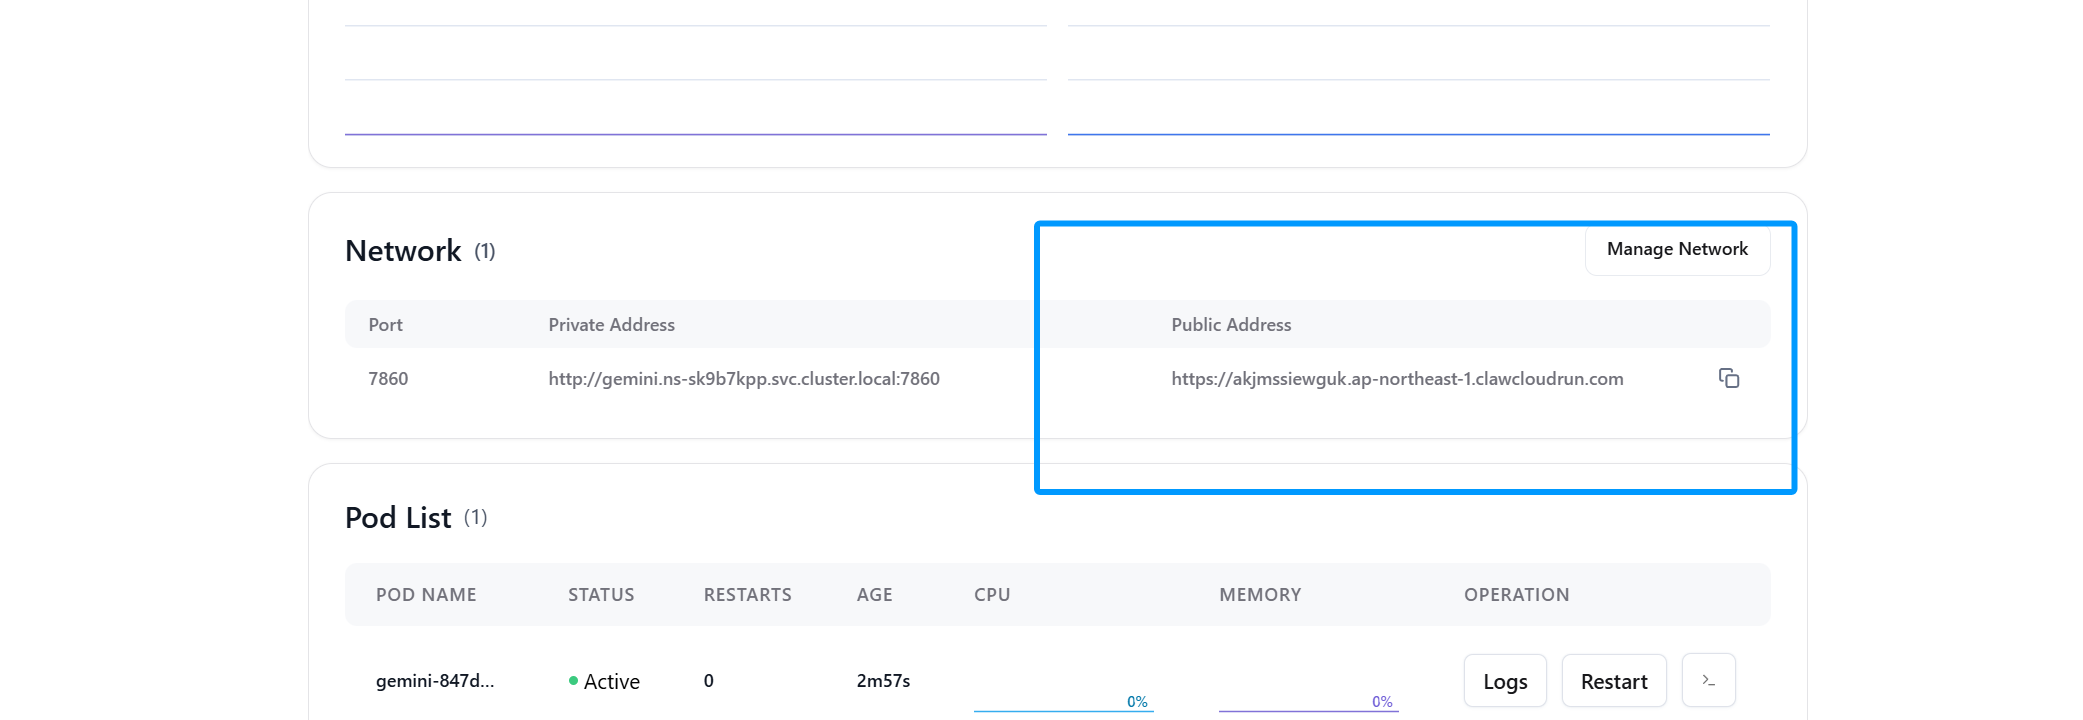Viewport: 2083px width, 720px height.
Task: Click the RESTARTS column header
Action: (747, 595)
